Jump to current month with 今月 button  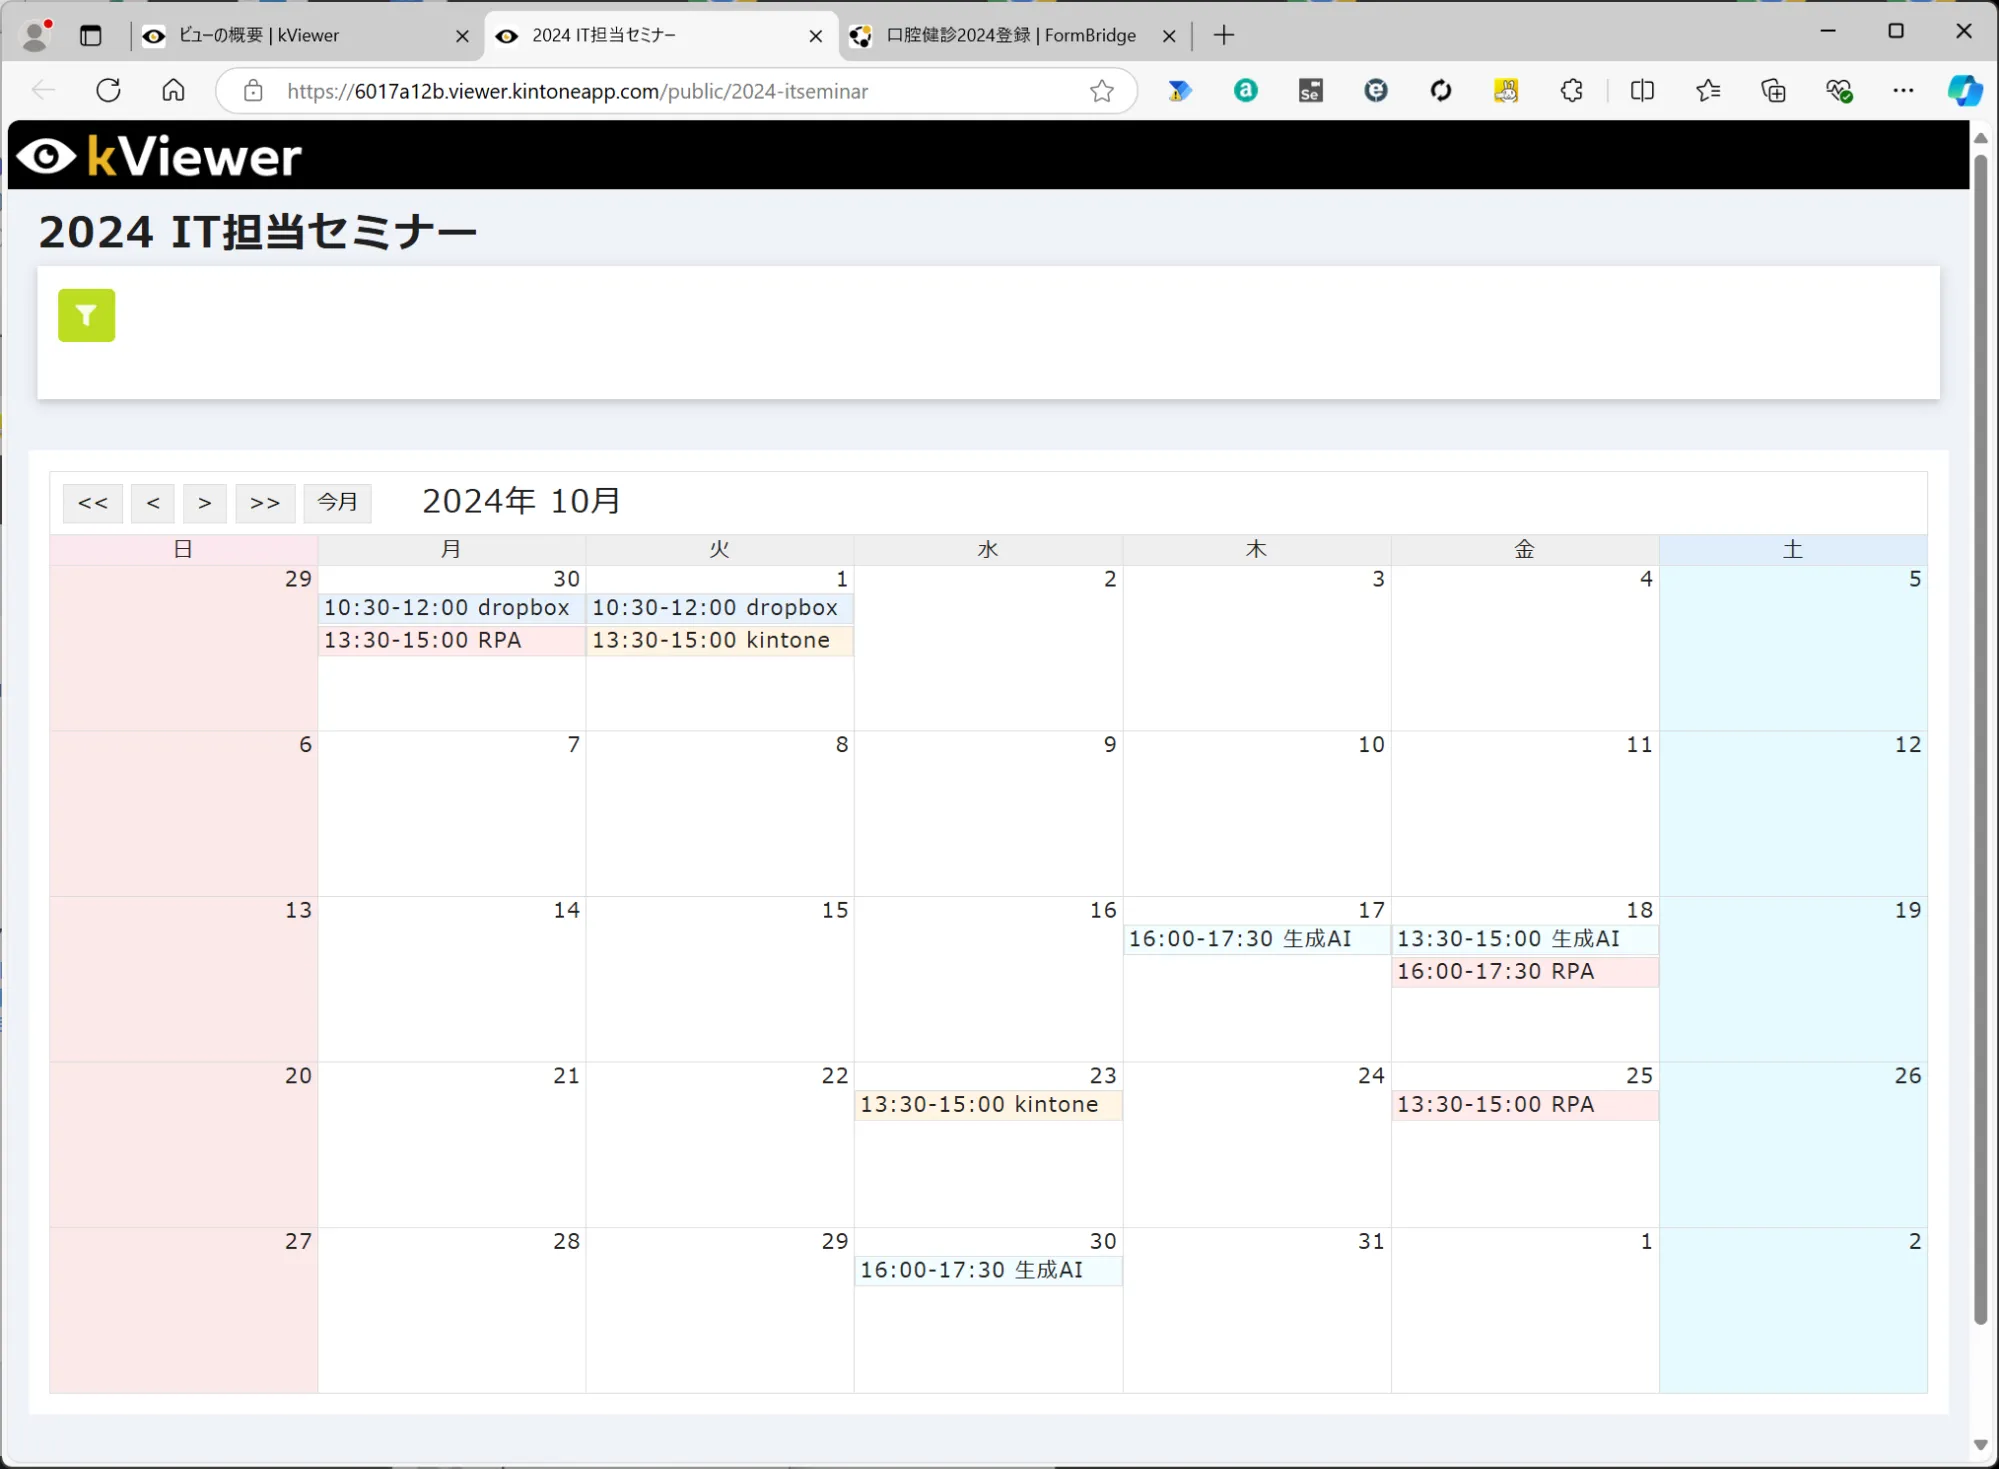point(337,503)
